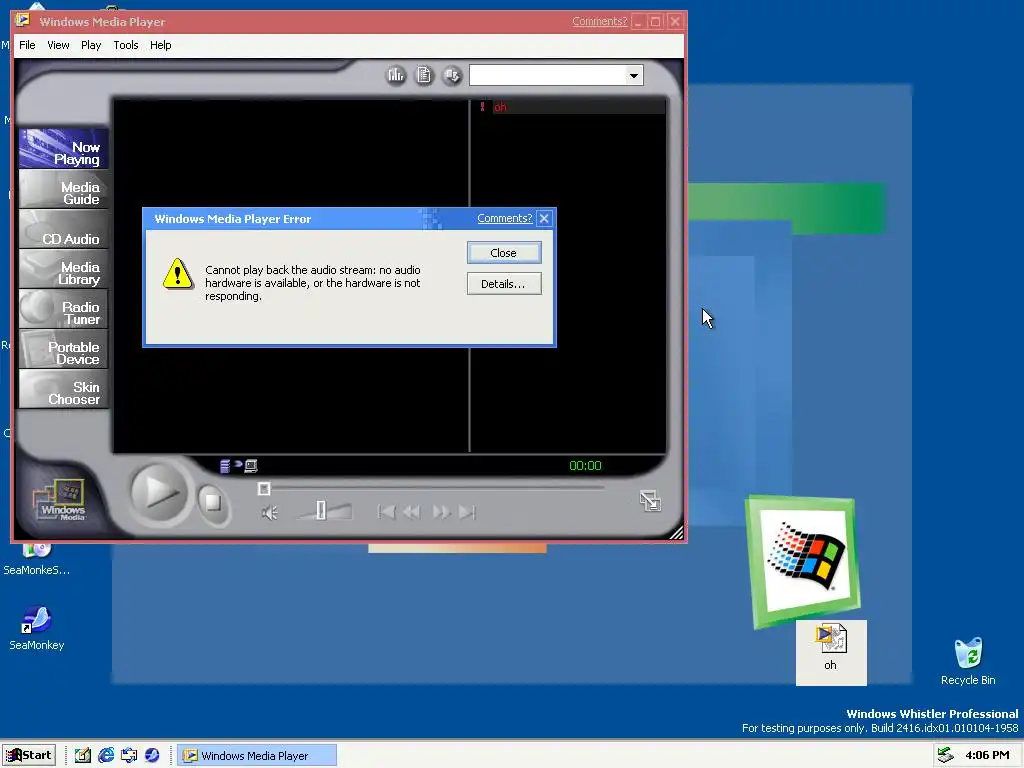Close the error dialog with X
This screenshot has width=1024, height=768.
click(544, 218)
